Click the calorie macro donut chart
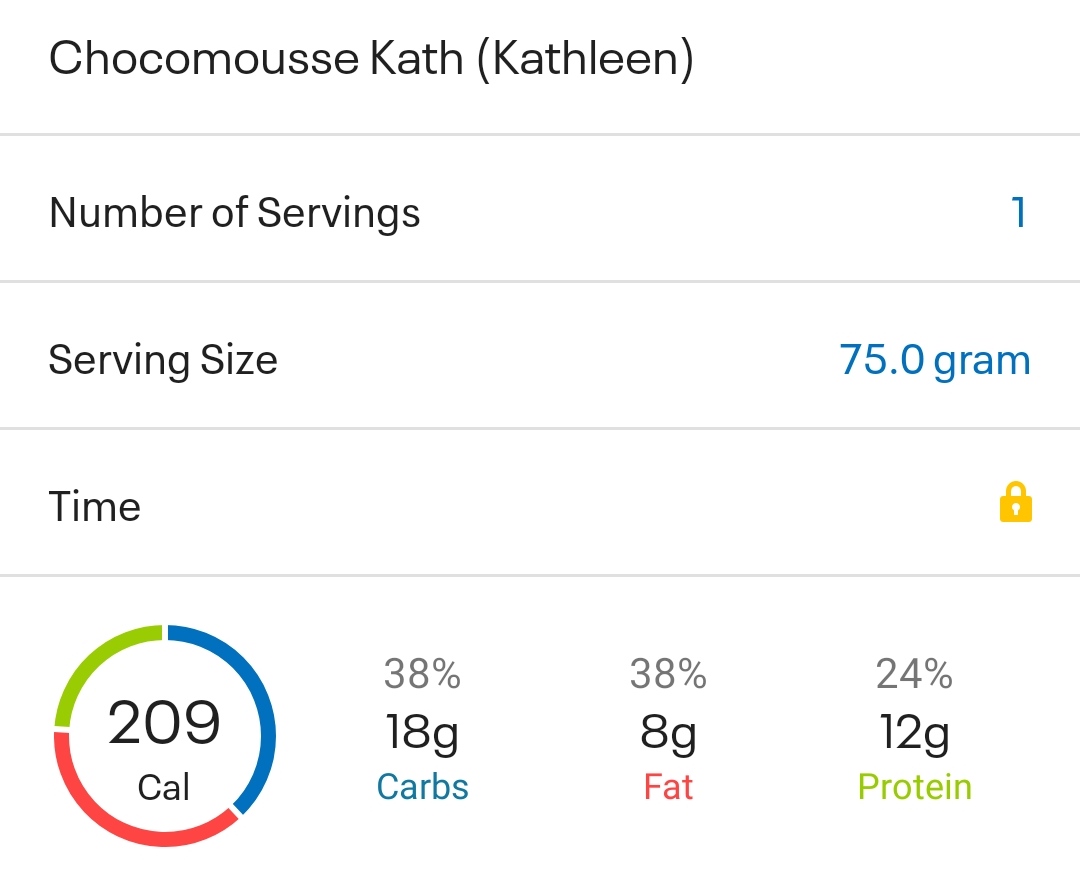1080x869 pixels. coord(164,738)
